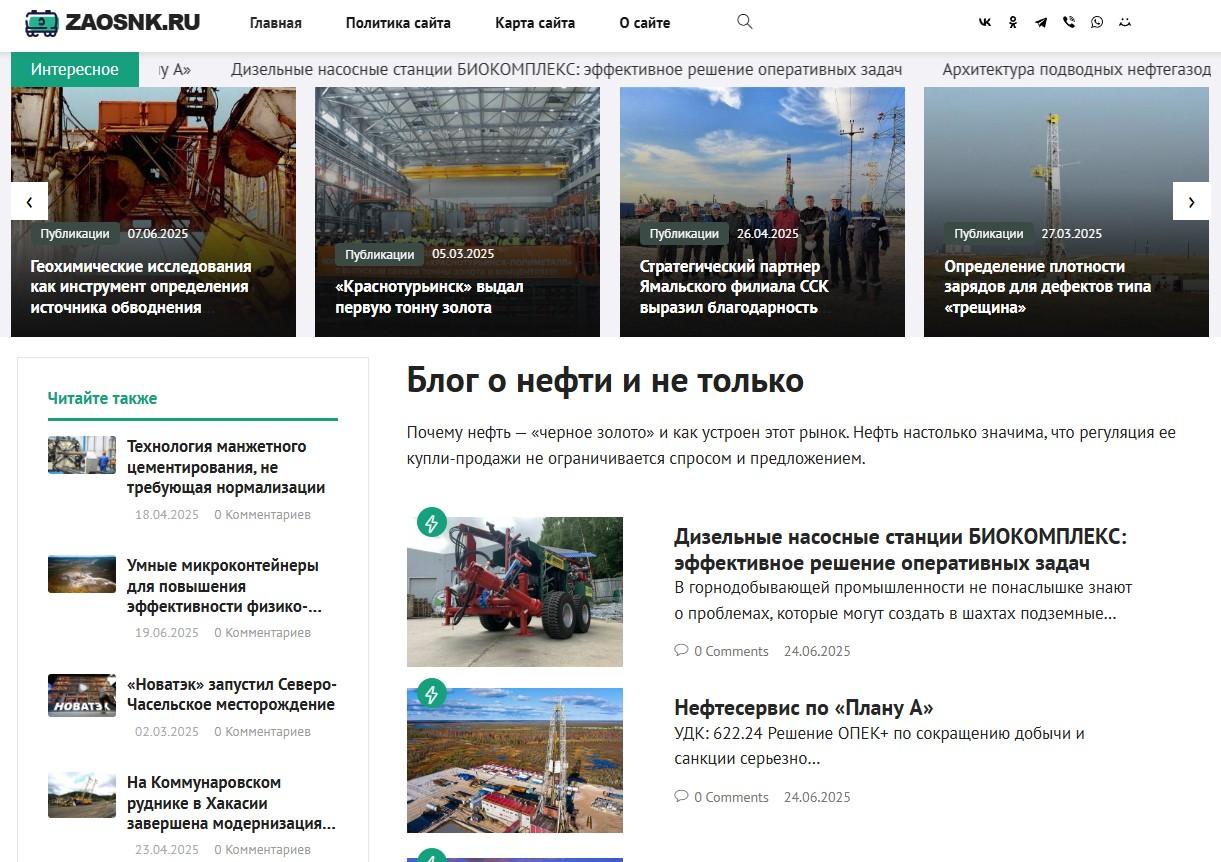This screenshot has width=1221, height=862.
Task: Click the Читайте также sidebar heading
Action: click(x=102, y=398)
